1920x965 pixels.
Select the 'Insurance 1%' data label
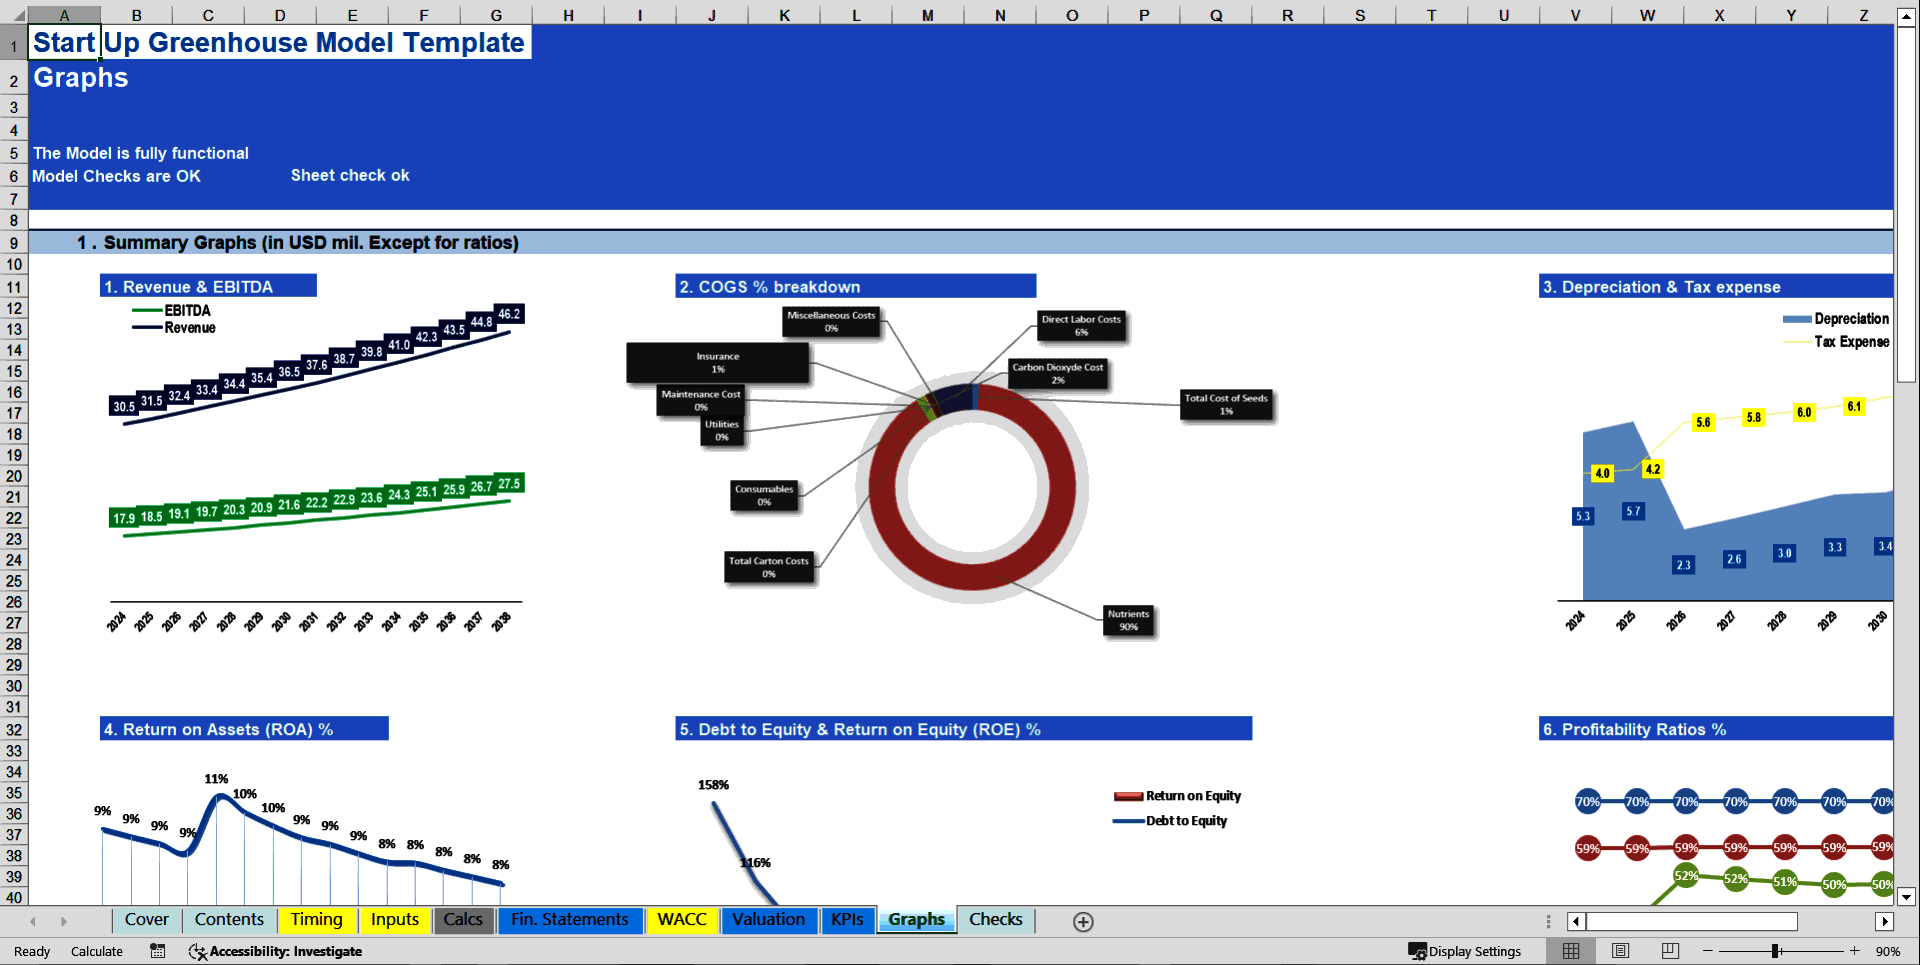pos(718,362)
